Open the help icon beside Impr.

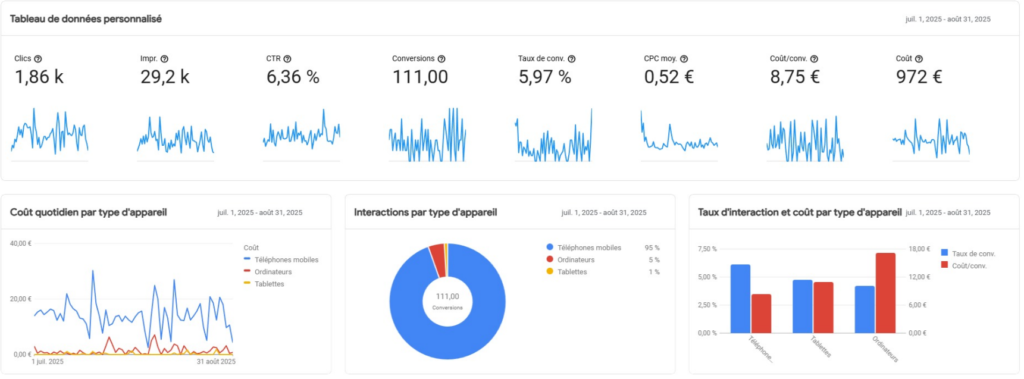(164, 59)
